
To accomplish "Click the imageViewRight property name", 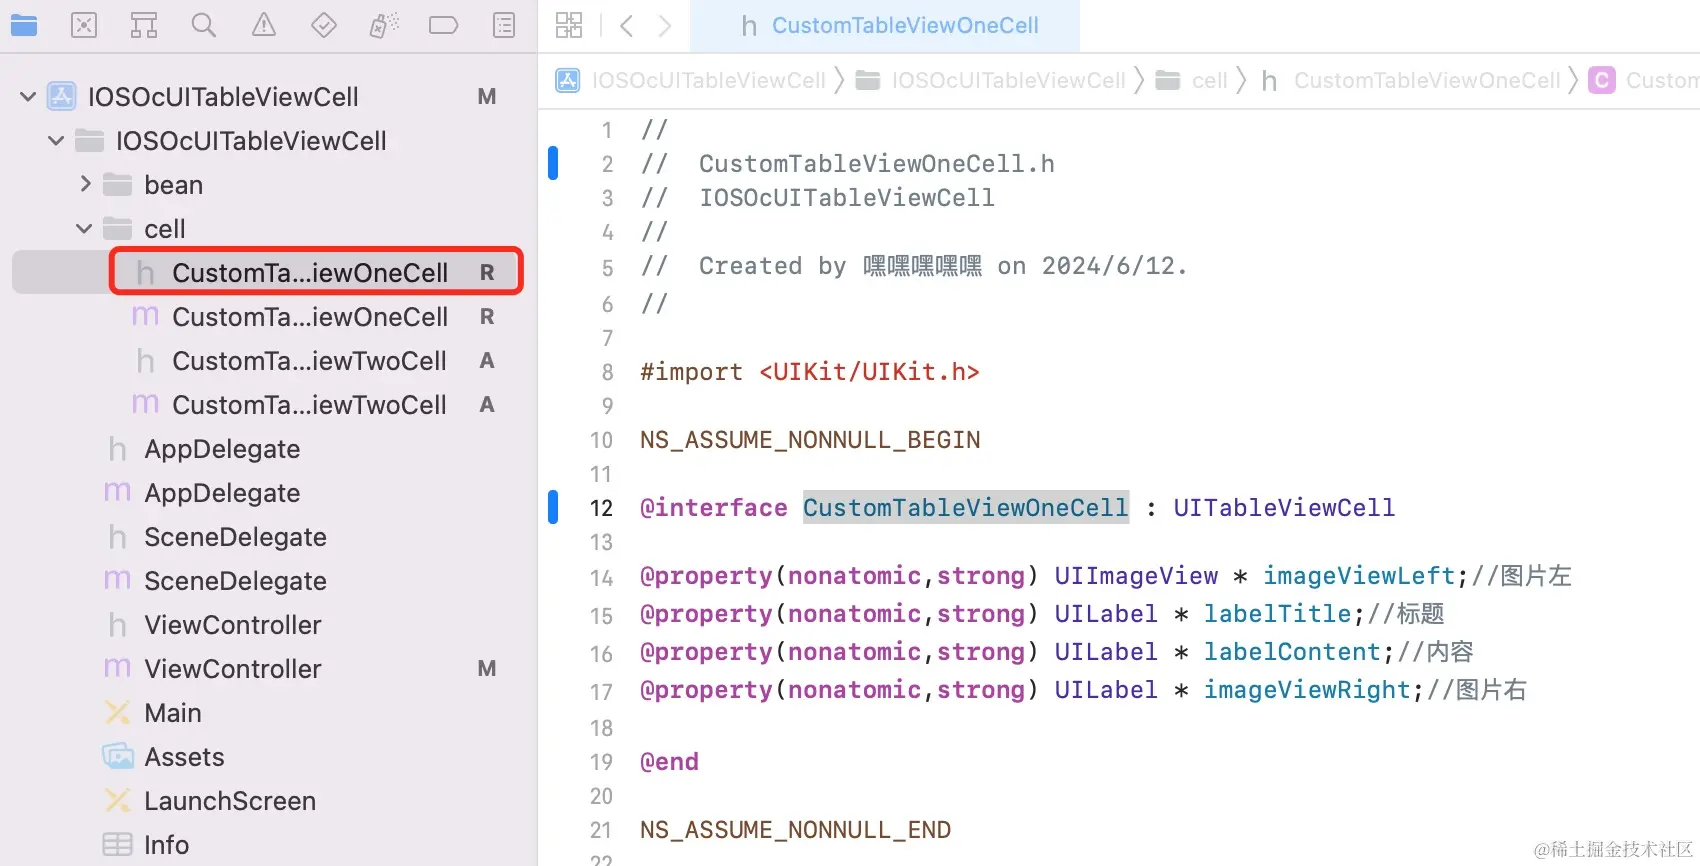I will click(x=1307, y=690).
